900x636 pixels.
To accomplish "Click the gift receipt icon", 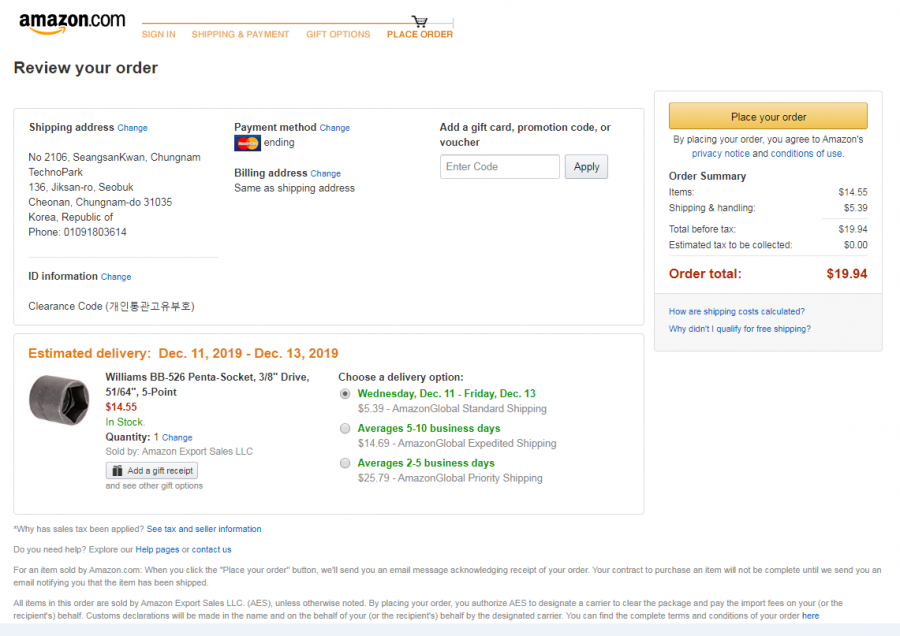I will 118,471.
